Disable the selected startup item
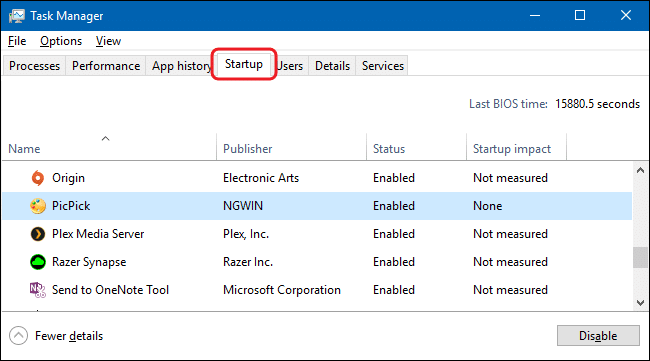Viewport: 650px width, 361px height. [x=598, y=336]
